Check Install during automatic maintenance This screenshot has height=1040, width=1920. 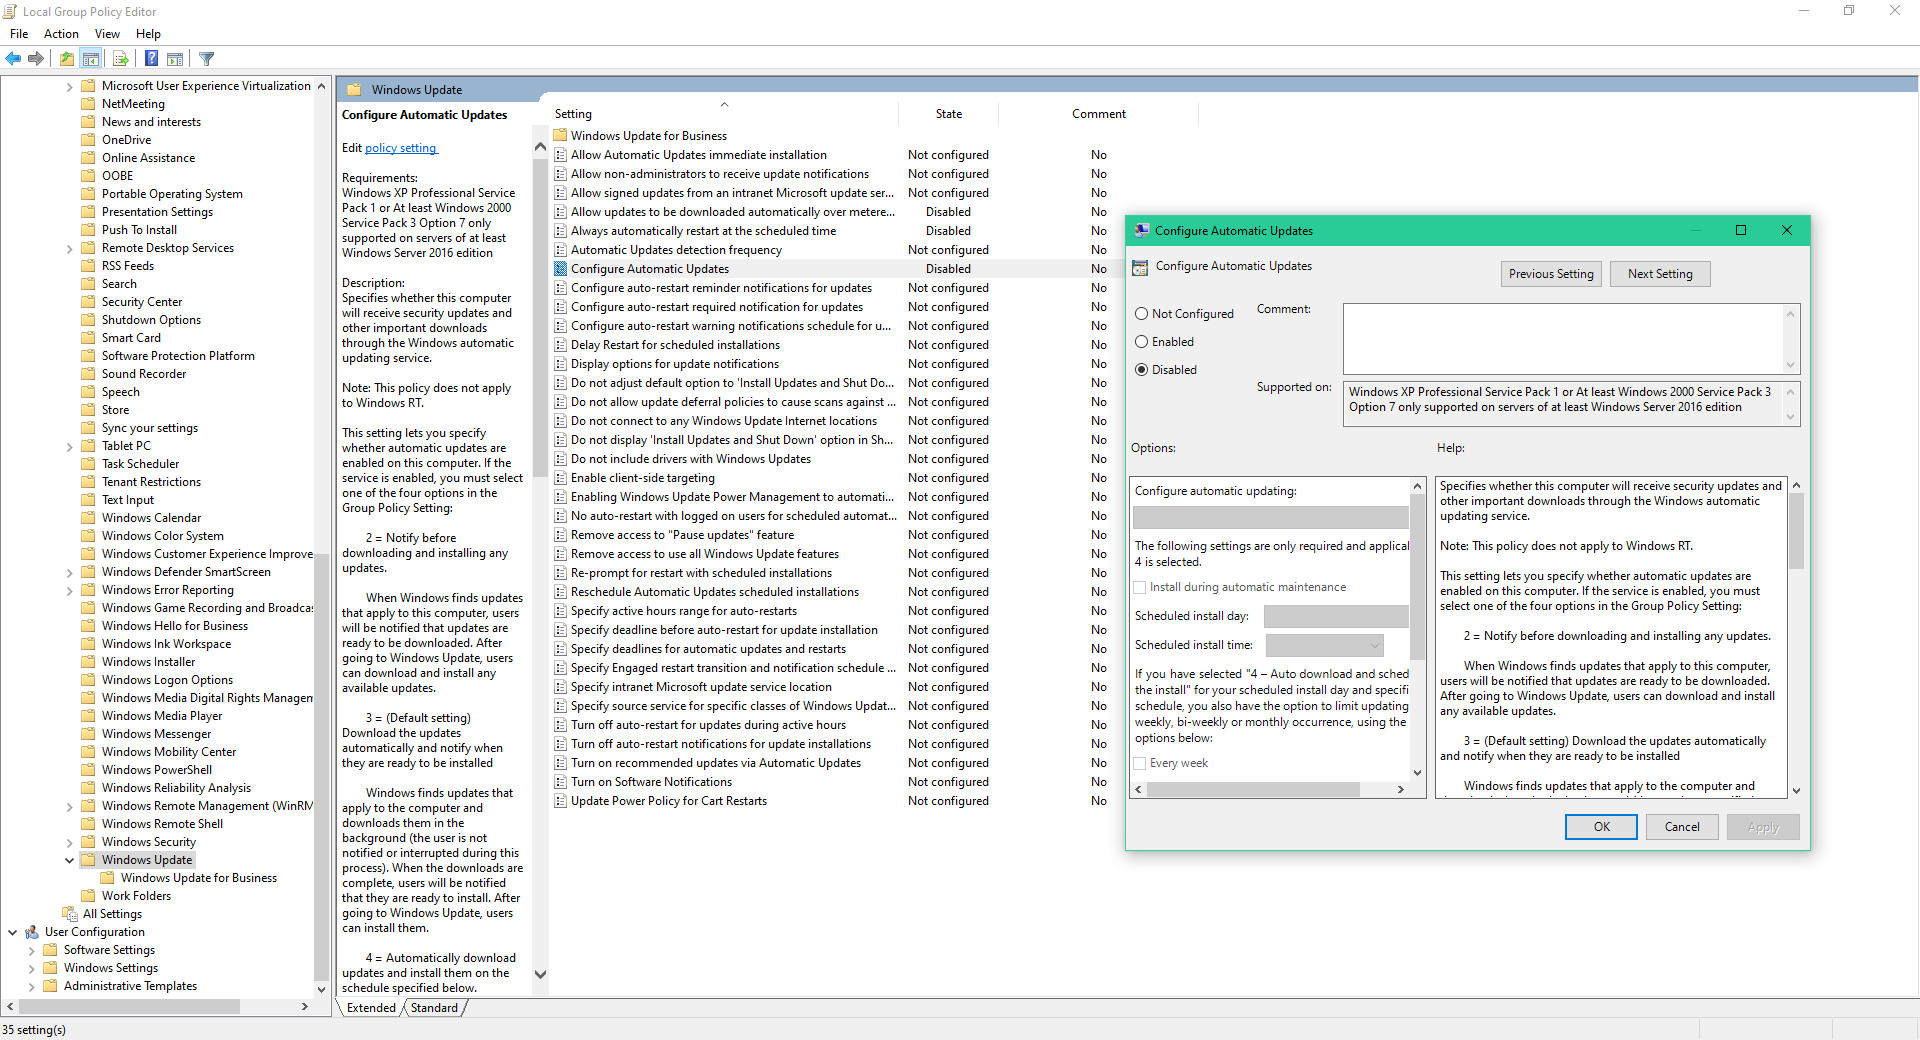(1140, 587)
